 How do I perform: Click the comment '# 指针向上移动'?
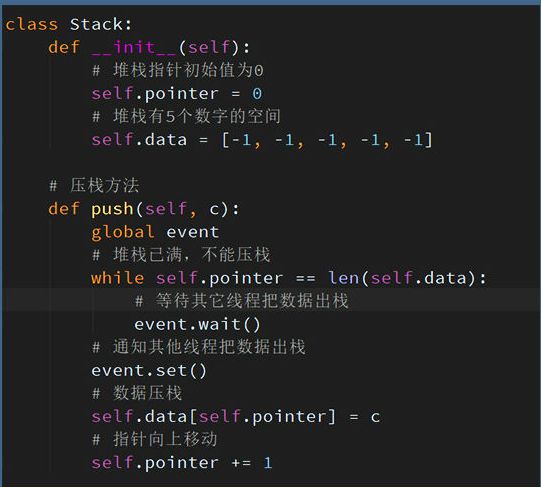pyautogui.click(x=155, y=439)
